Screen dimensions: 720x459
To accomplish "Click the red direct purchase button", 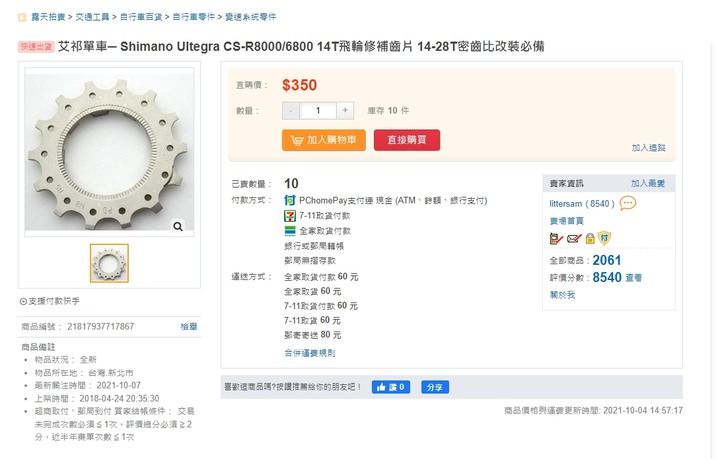I will pos(407,140).
